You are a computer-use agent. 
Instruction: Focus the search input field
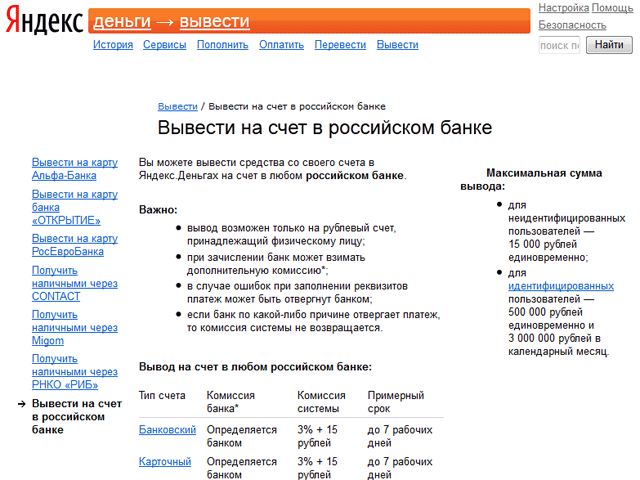click(x=560, y=45)
